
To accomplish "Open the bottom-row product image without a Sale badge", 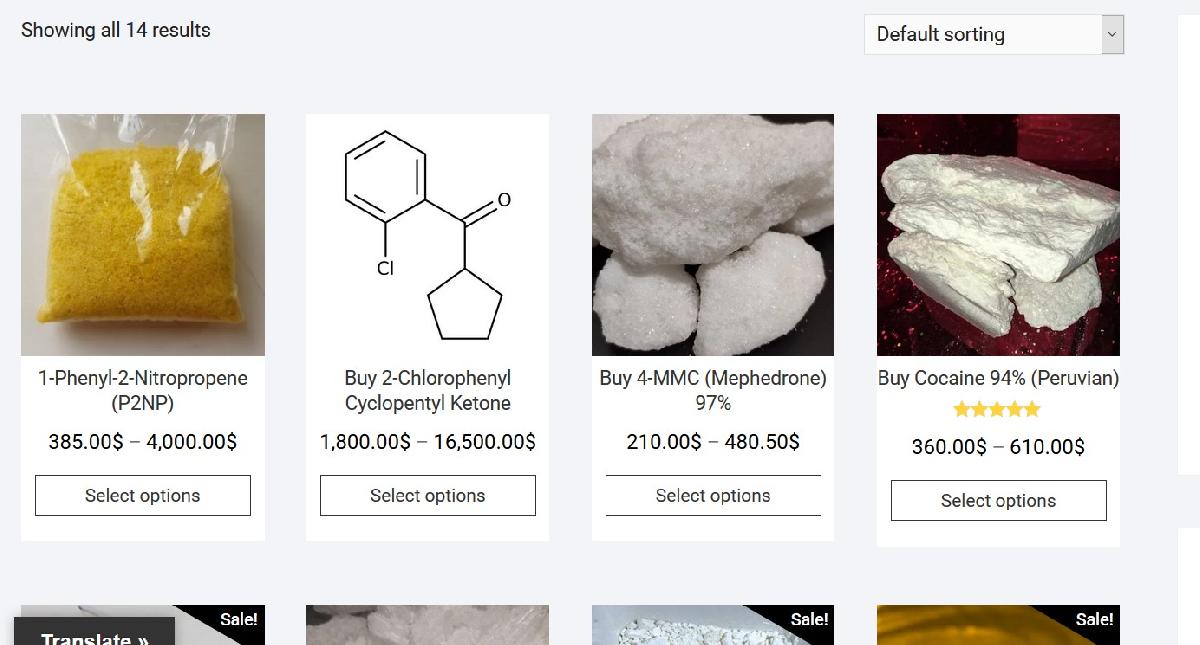I will coord(427,626).
